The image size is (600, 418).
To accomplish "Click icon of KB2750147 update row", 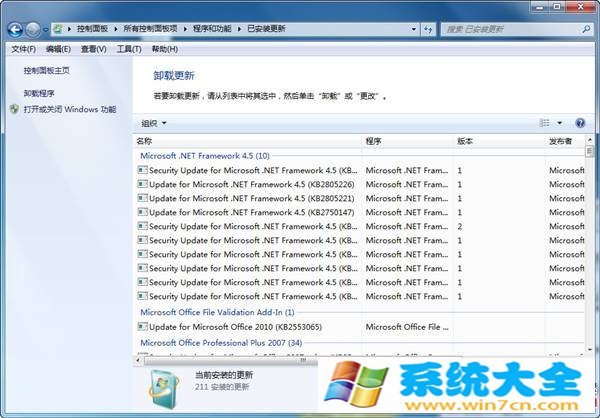I will pos(142,212).
